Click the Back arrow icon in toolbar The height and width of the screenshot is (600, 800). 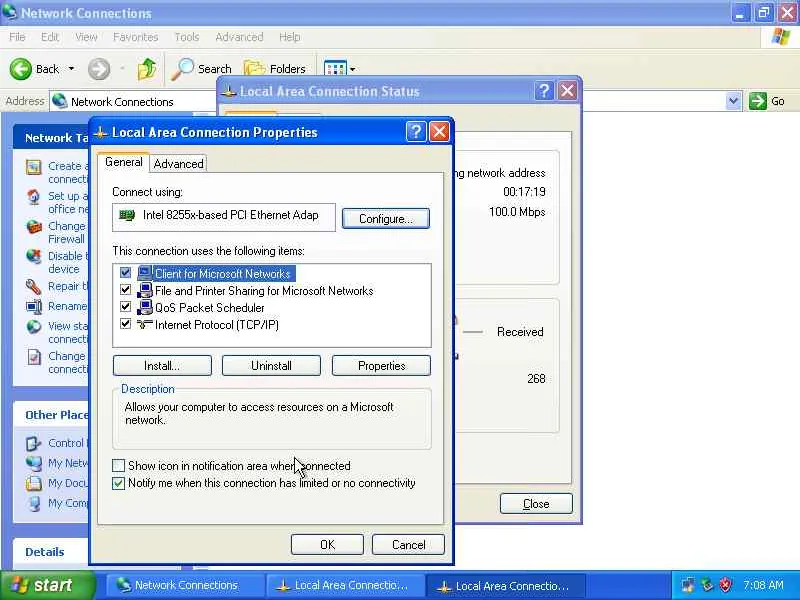[x=21, y=69]
